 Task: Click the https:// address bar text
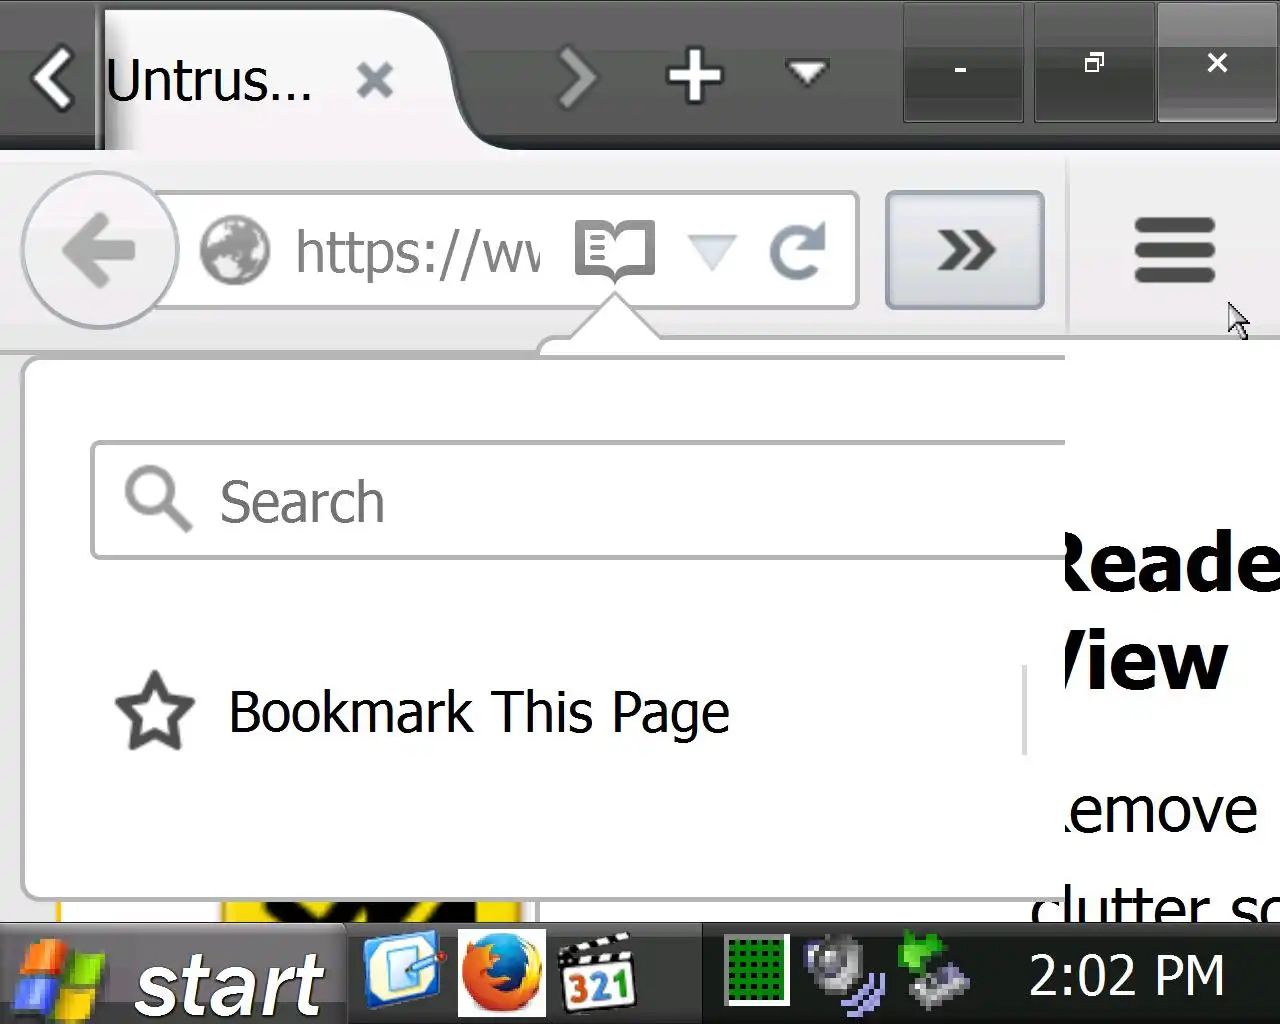pyautogui.click(x=418, y=251)
